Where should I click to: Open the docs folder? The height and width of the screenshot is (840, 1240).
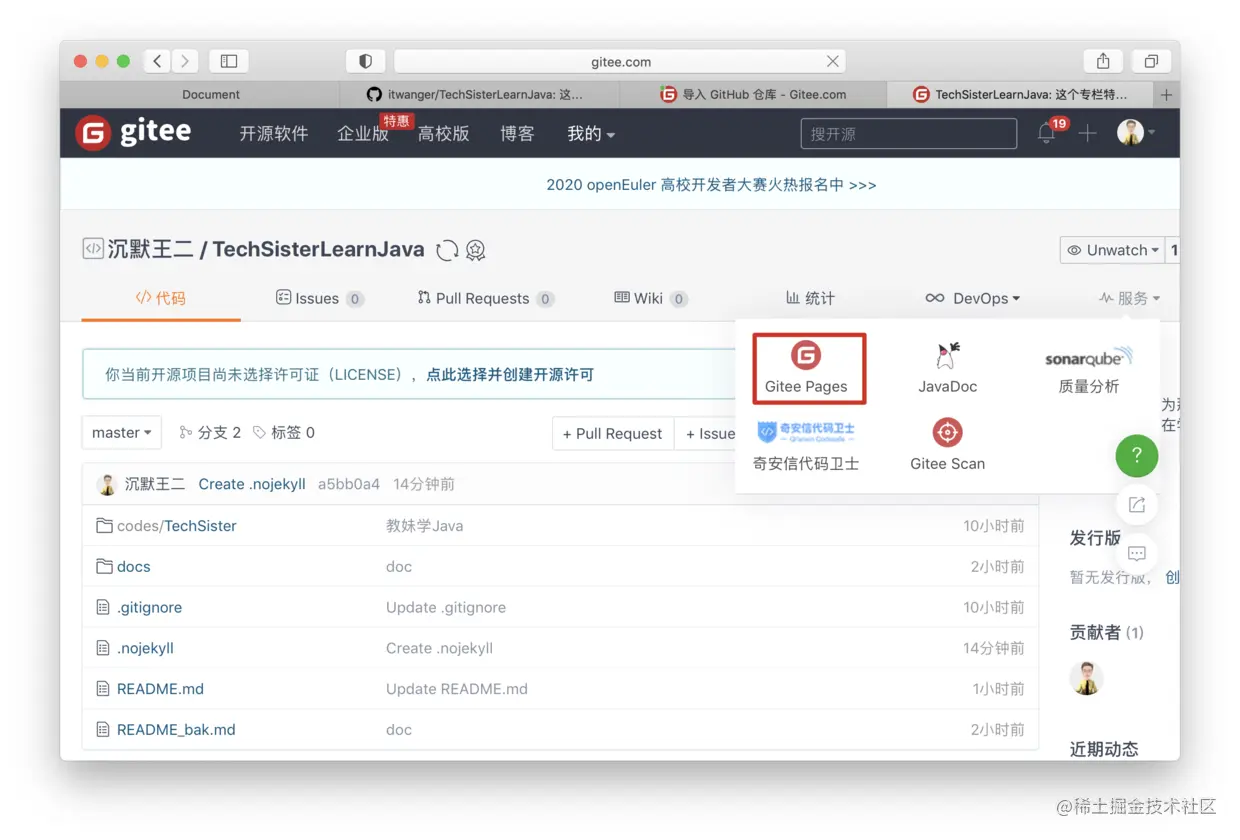click(x=134, y=567)
